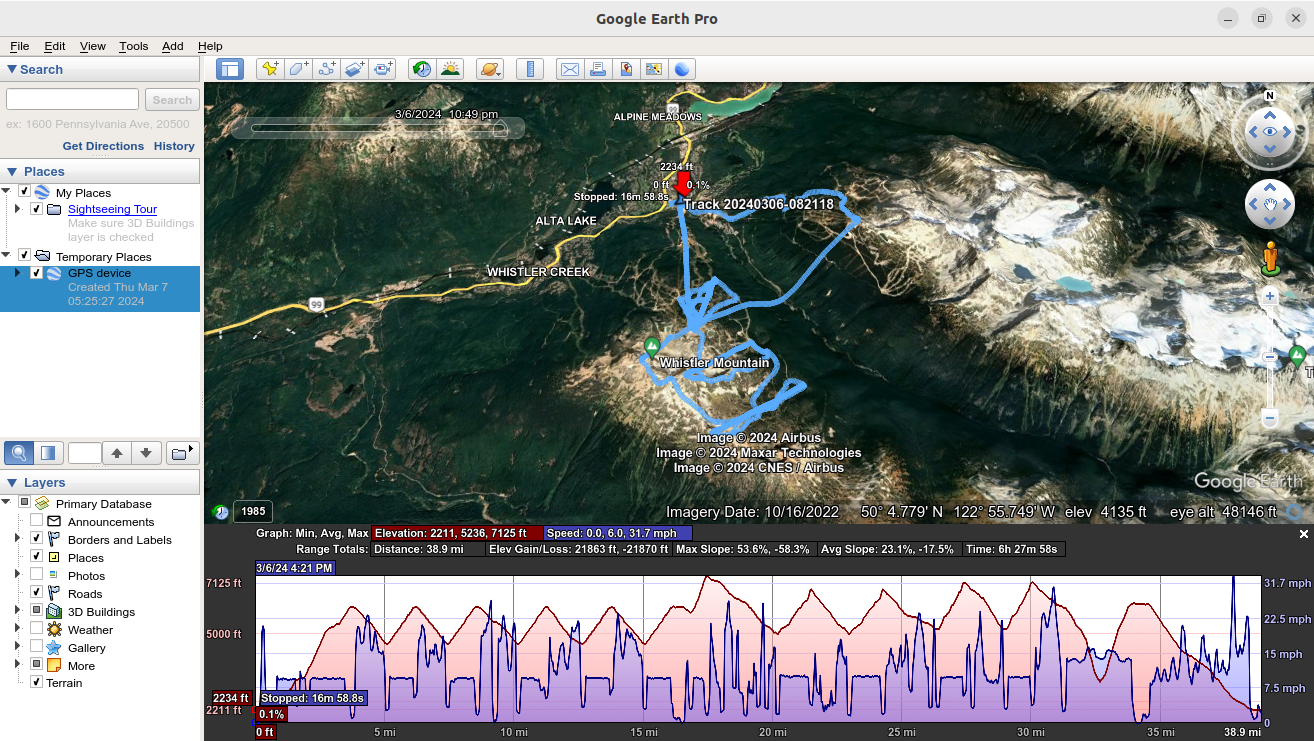1314x741 pixels.
Task: Click in the search input field
Action: [72, 99]
